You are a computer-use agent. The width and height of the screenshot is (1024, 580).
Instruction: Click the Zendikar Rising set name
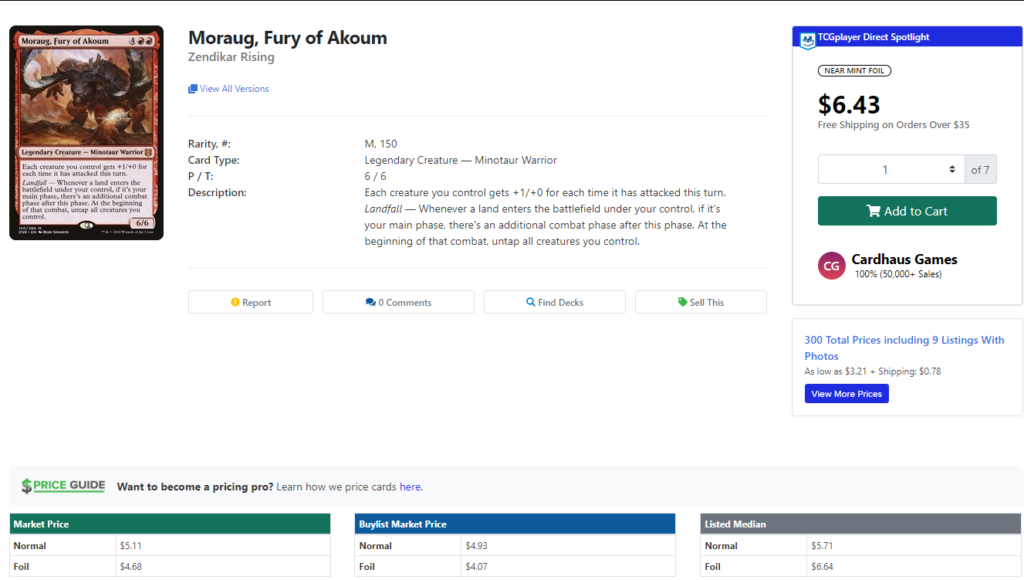(x=231, y=57)
